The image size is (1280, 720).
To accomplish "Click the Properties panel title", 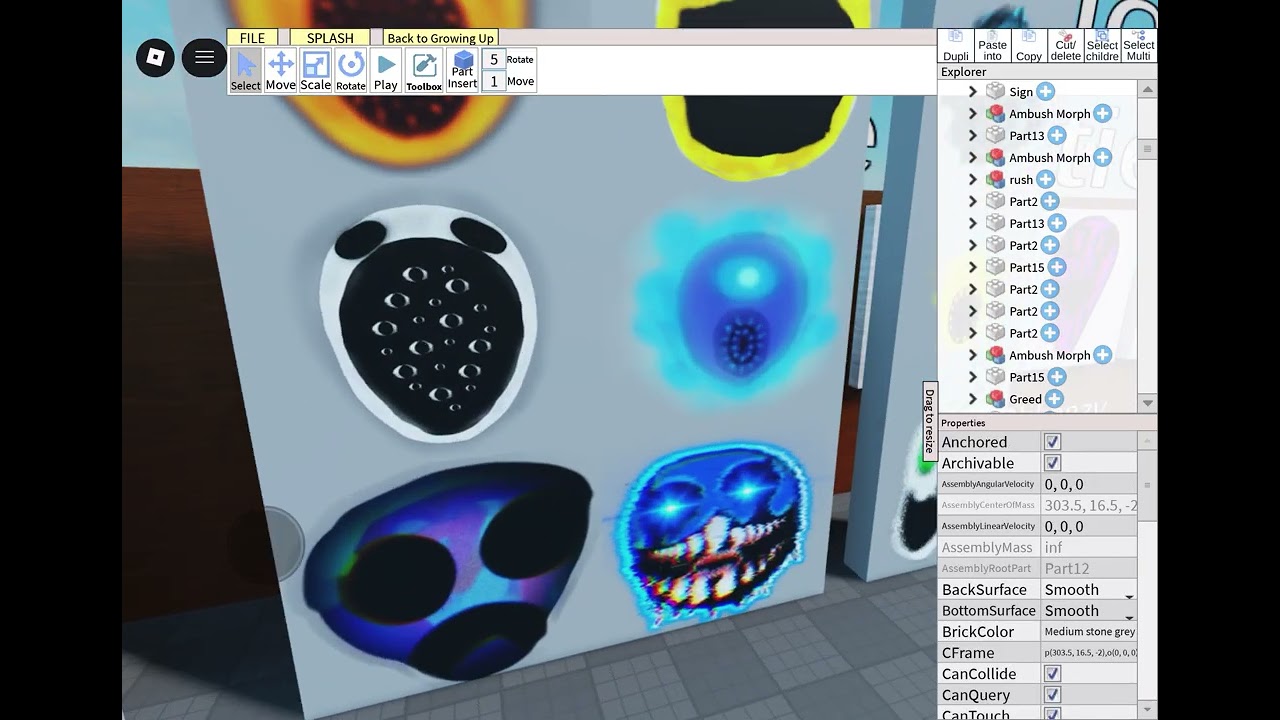I will pos(963,423).
